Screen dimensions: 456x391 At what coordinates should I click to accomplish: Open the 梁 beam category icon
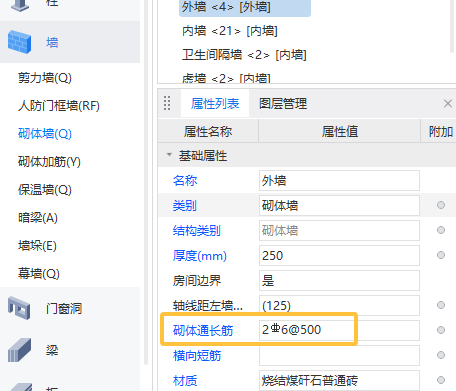(x=19, y=350)
